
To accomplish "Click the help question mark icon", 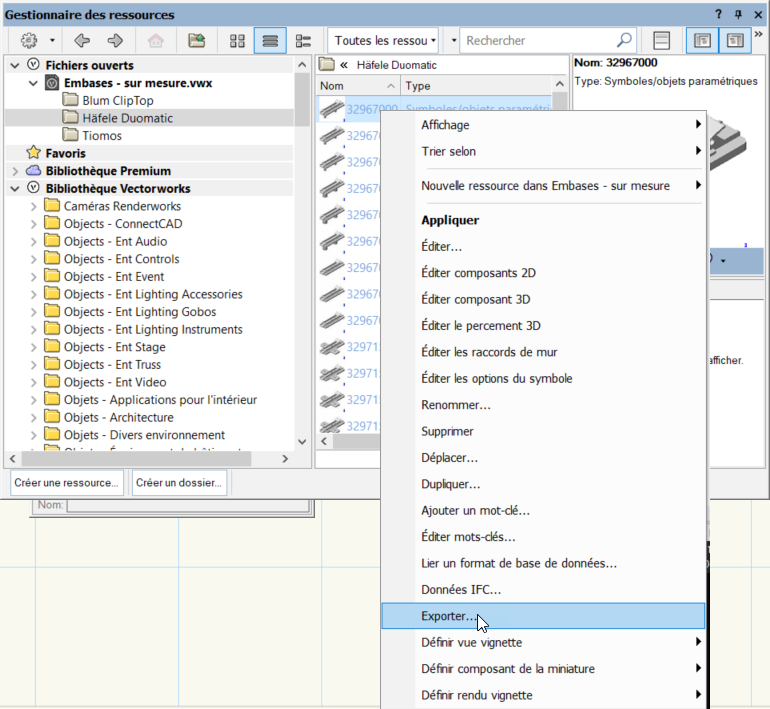I will click(718, 14).
